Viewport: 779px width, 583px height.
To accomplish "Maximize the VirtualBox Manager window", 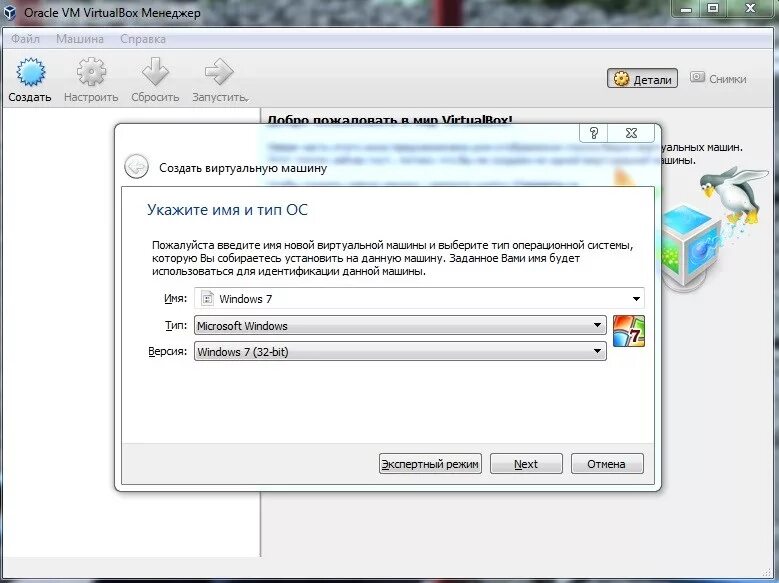I will (713, 8).
